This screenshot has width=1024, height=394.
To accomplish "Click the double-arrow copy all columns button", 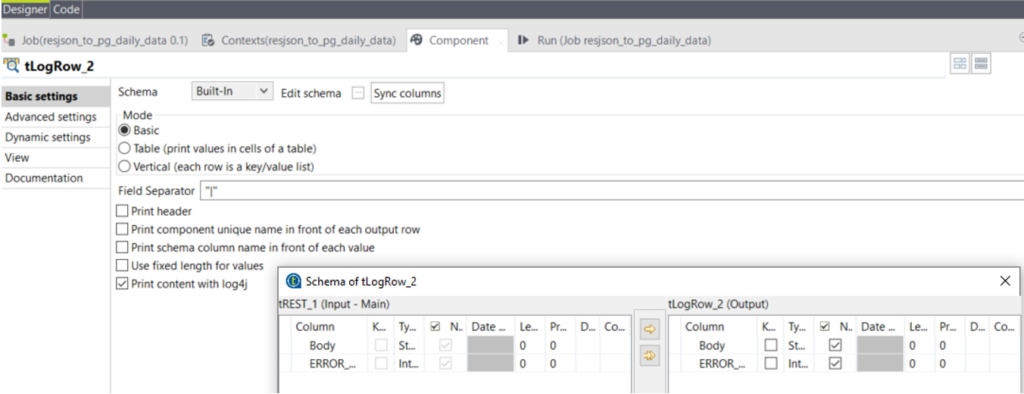I will tap(649, 355).
